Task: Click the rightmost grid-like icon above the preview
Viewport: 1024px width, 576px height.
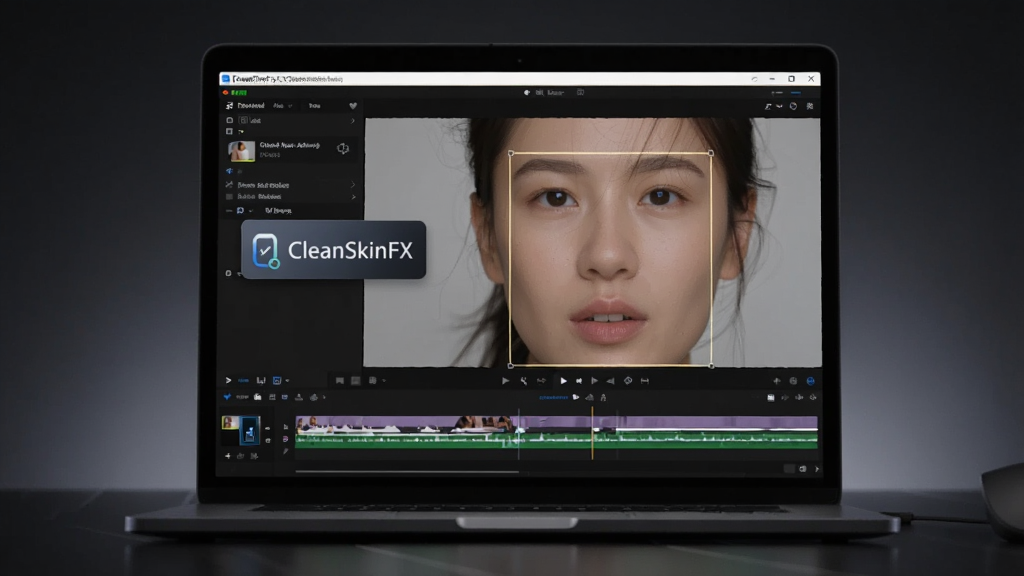Action: click(x=810, y=106)
